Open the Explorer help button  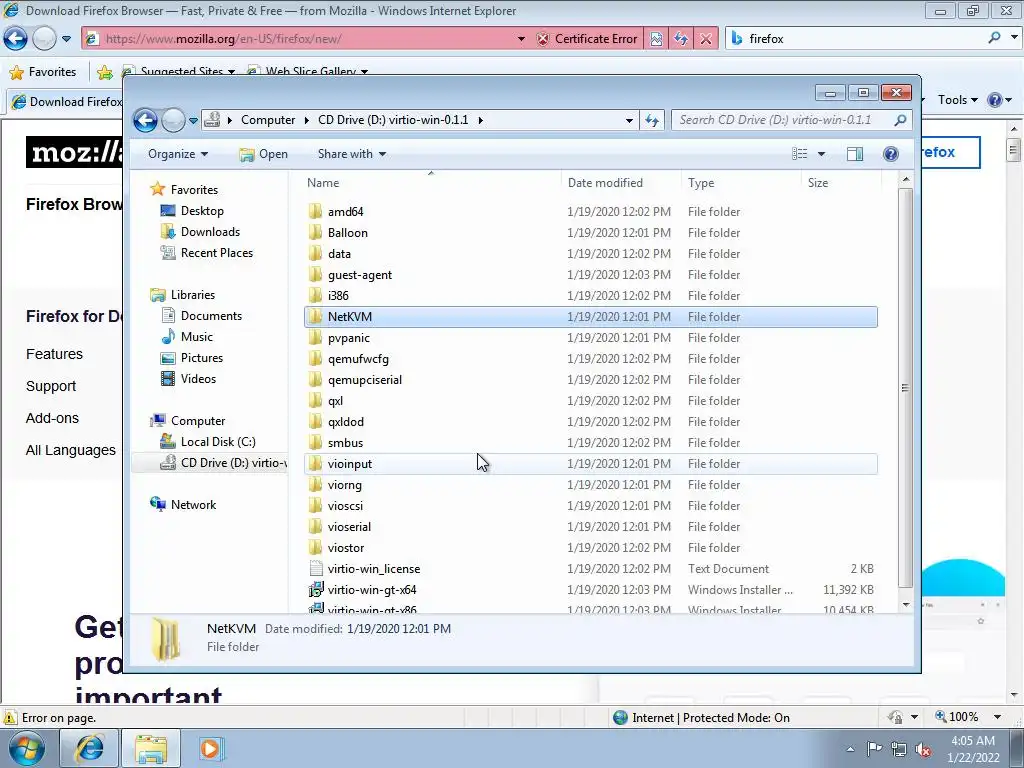coord(890,154)
